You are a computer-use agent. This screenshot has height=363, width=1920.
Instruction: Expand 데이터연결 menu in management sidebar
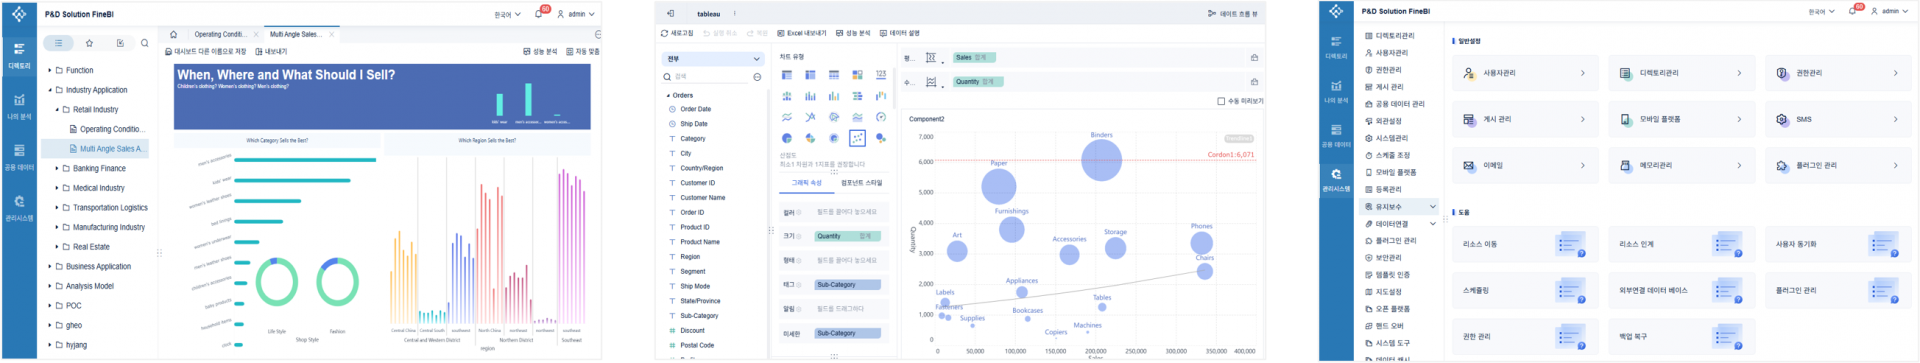point(1400,224)
